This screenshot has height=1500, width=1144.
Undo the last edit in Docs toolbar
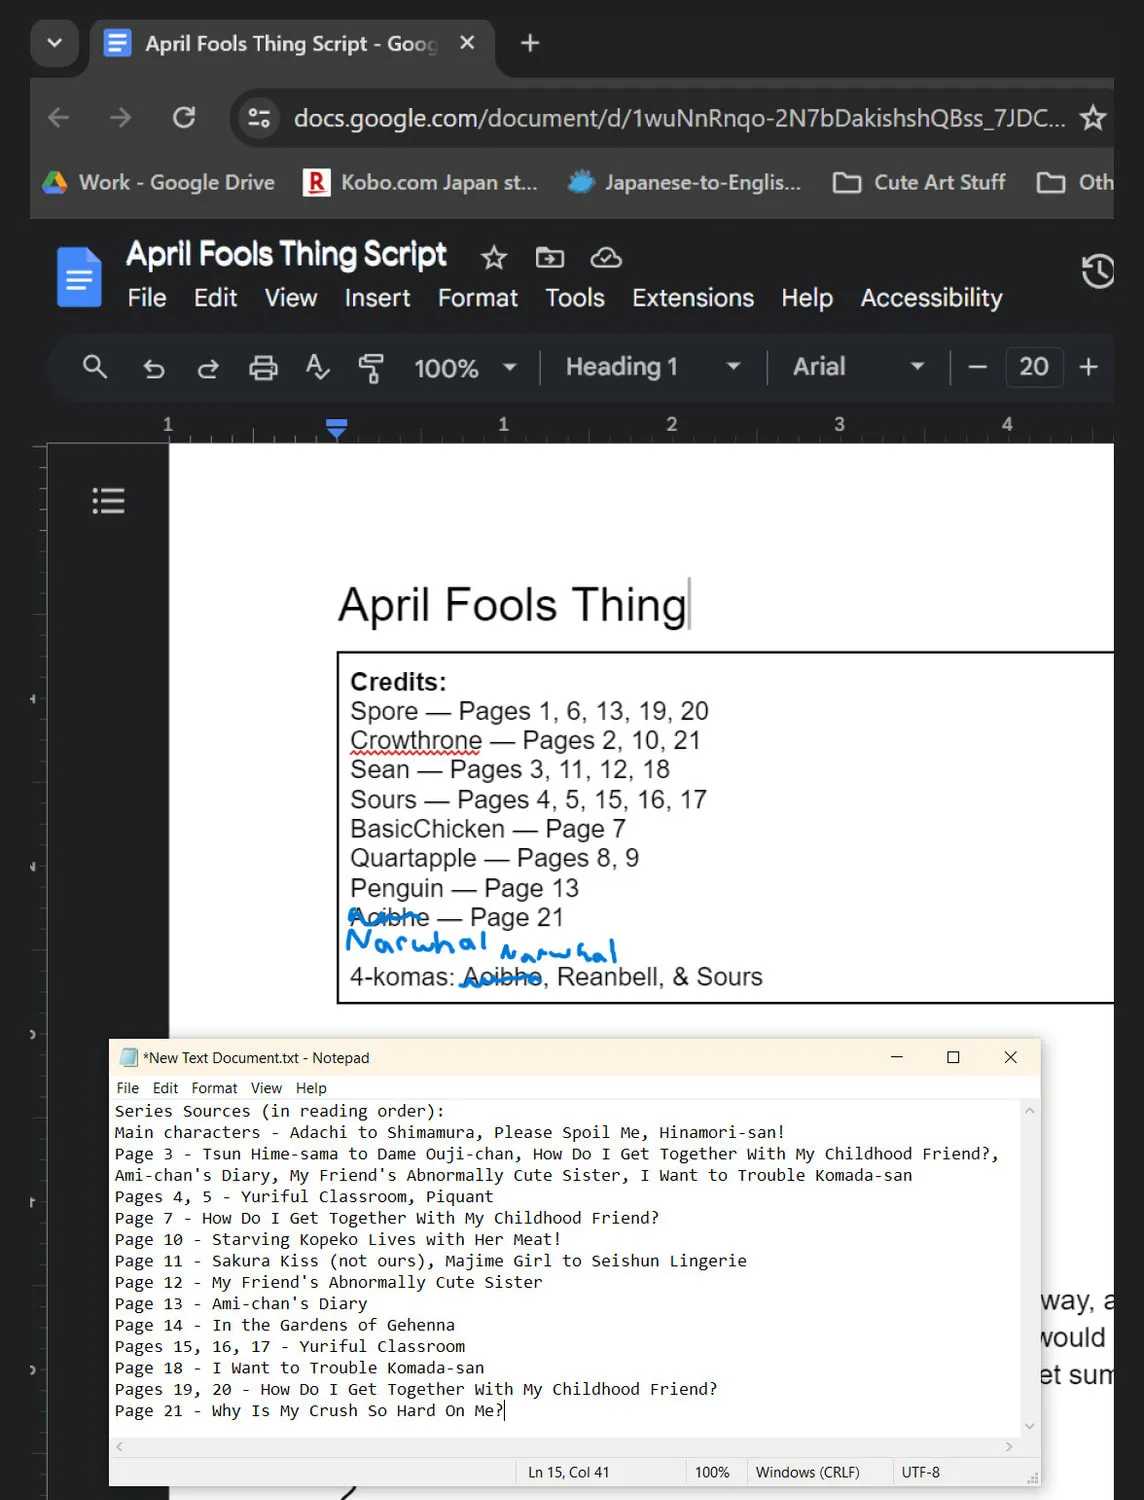[x=153, y=368]
